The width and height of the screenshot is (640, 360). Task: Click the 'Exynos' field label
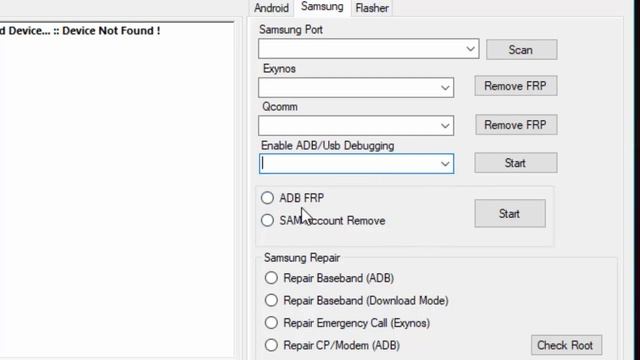click(279, 69)
